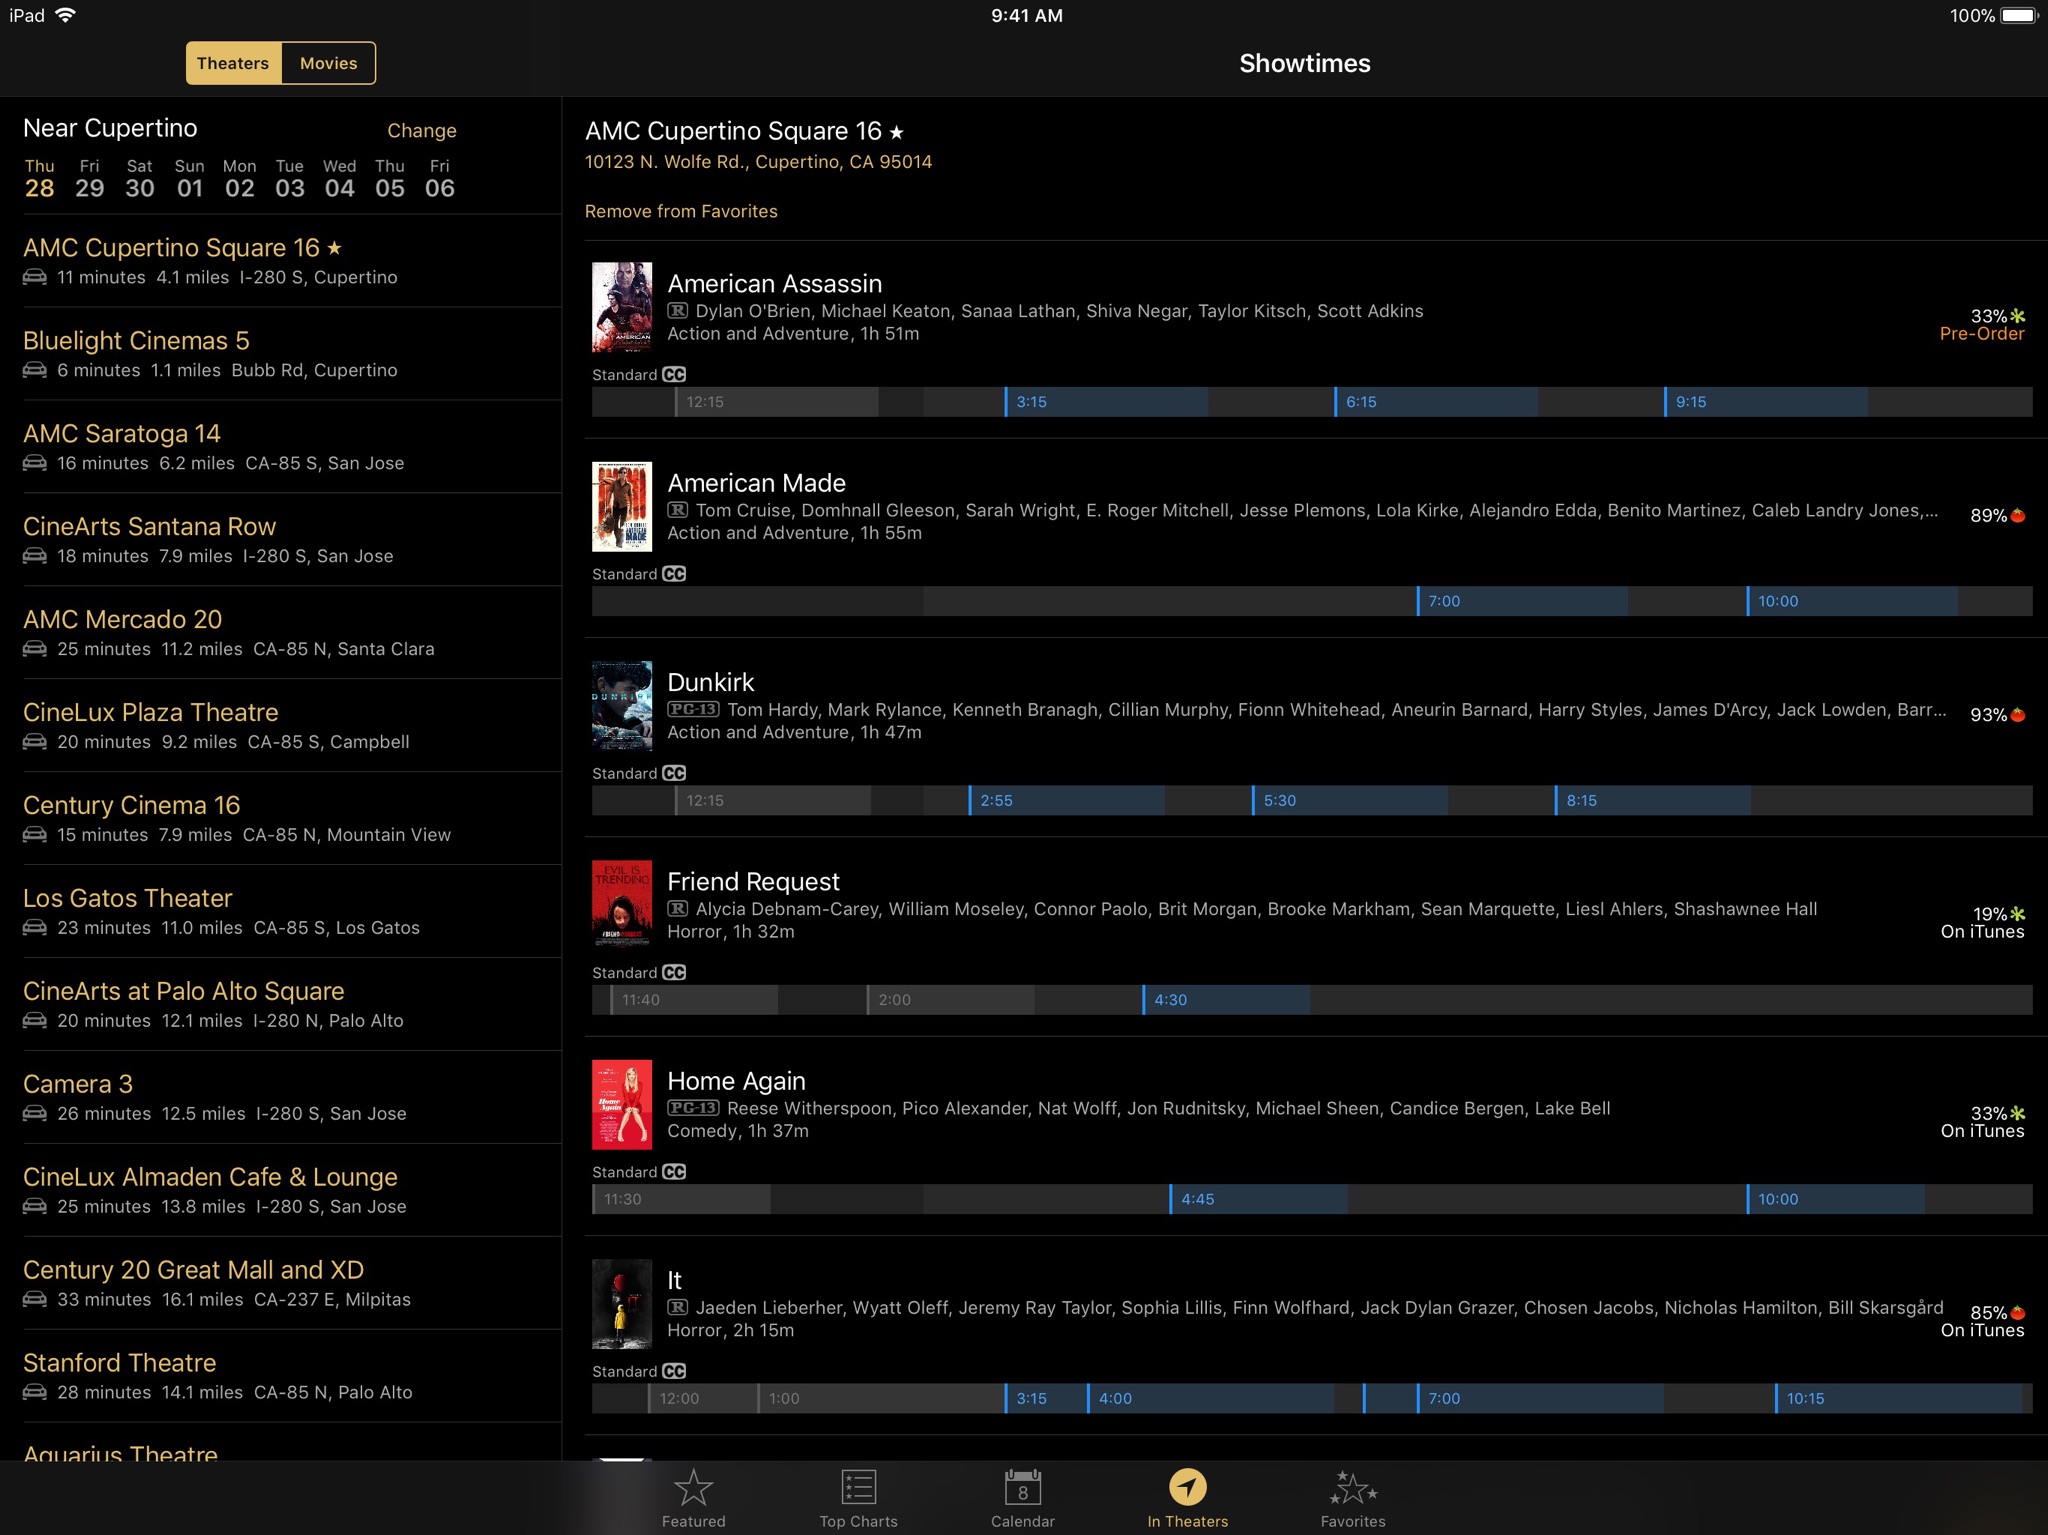
Task: Select Thu 28 in the date strip
Action: tap(40, 179)
